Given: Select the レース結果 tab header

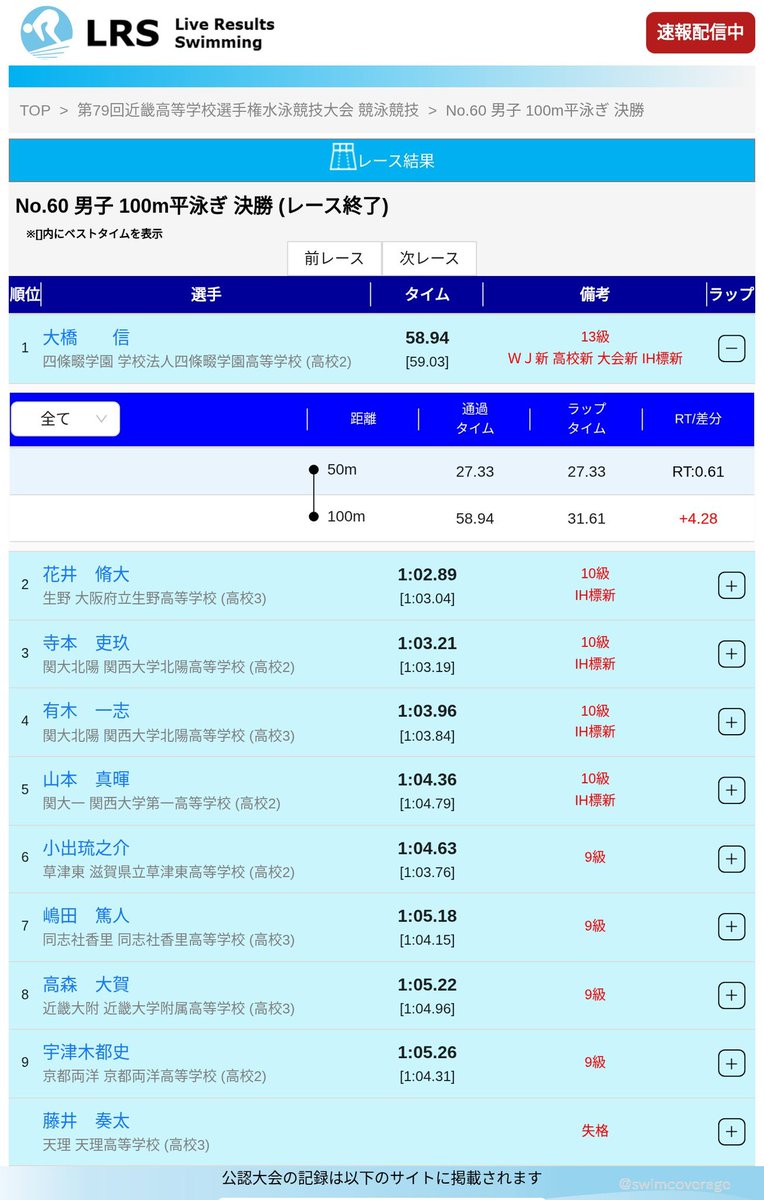Looking at the screenshot, I should tap(382, 160).
